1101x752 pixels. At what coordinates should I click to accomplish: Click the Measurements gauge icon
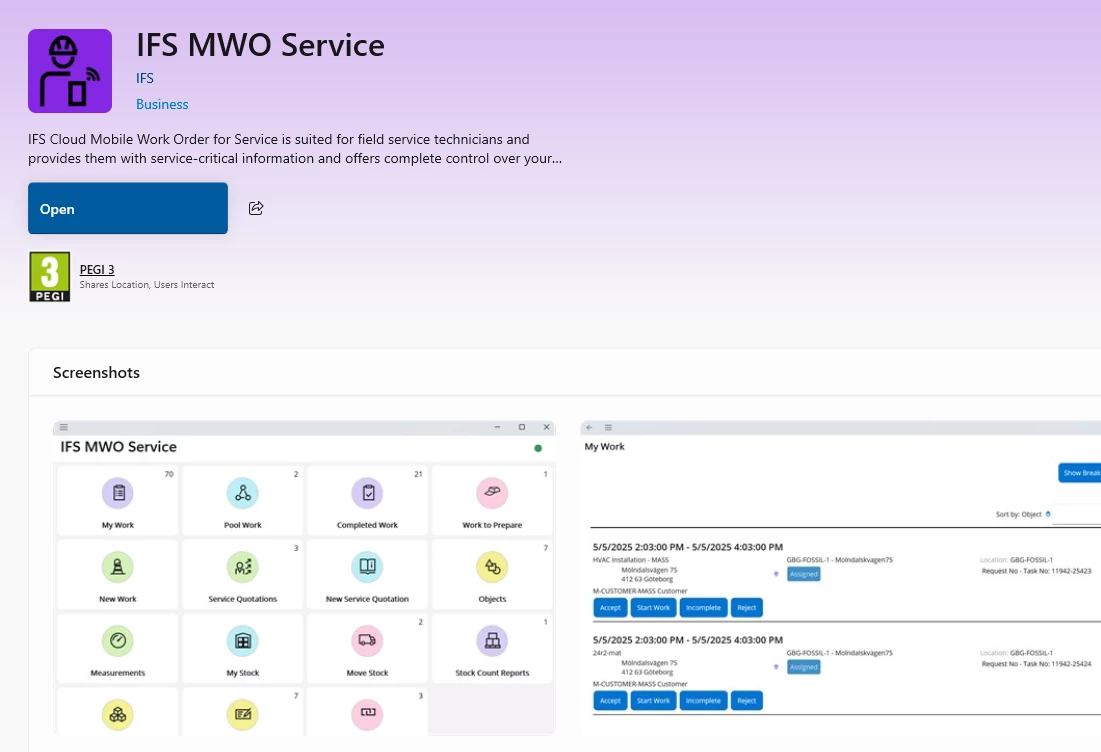coord(118,640)
